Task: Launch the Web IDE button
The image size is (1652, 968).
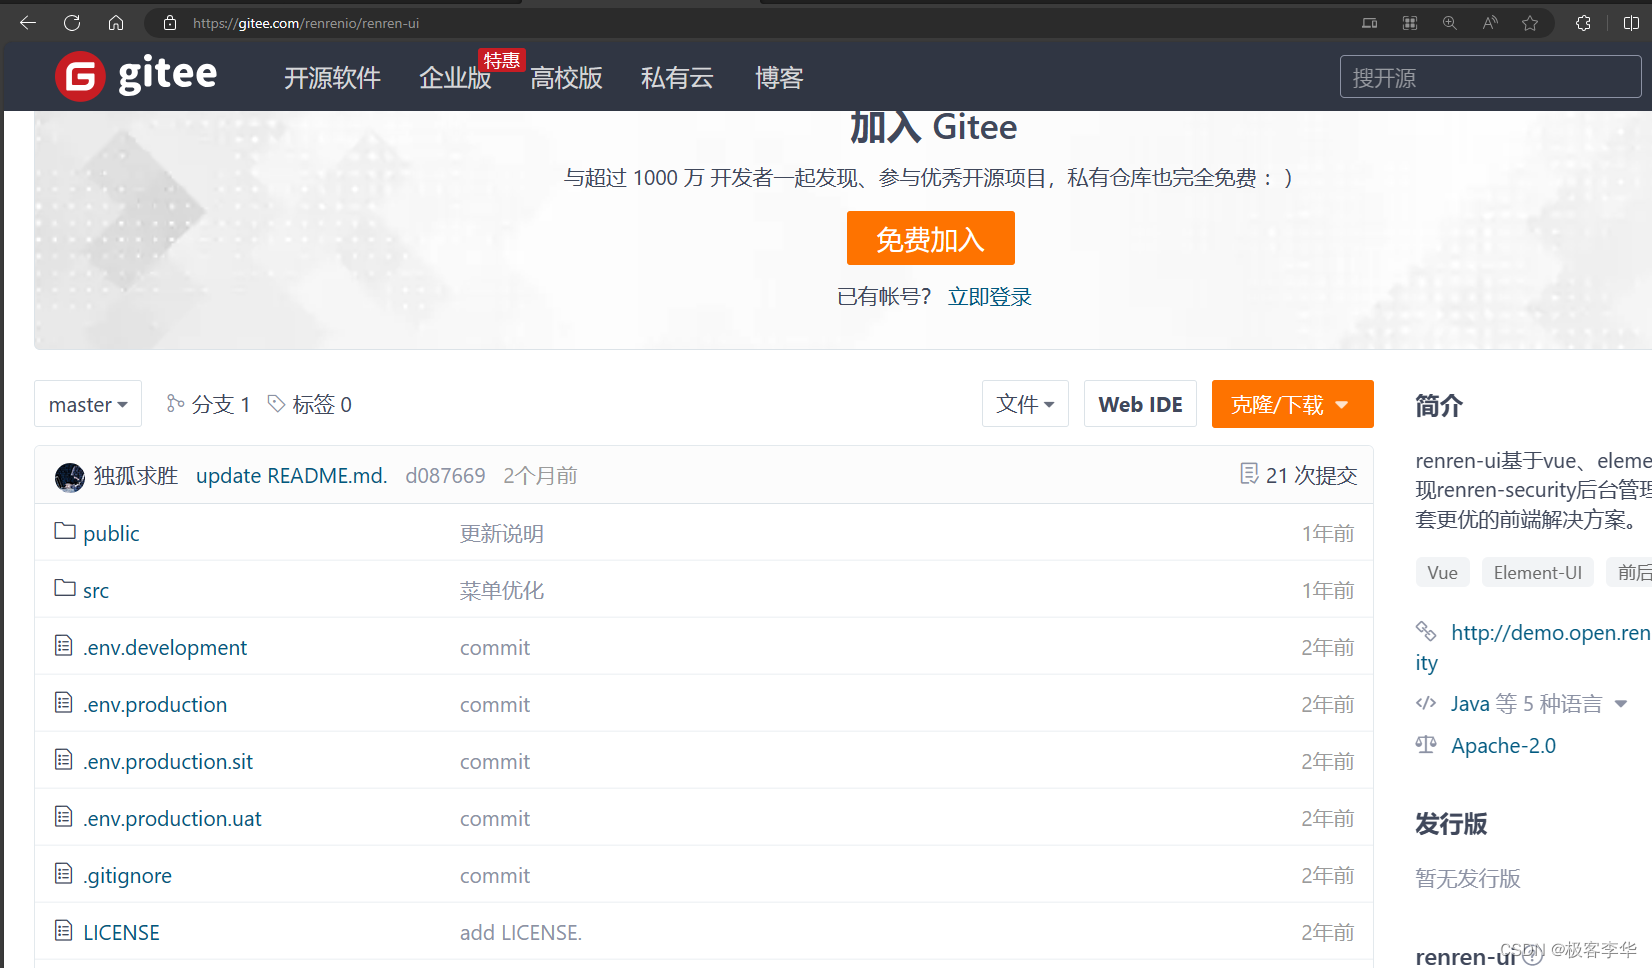Action: (1140, 404)
